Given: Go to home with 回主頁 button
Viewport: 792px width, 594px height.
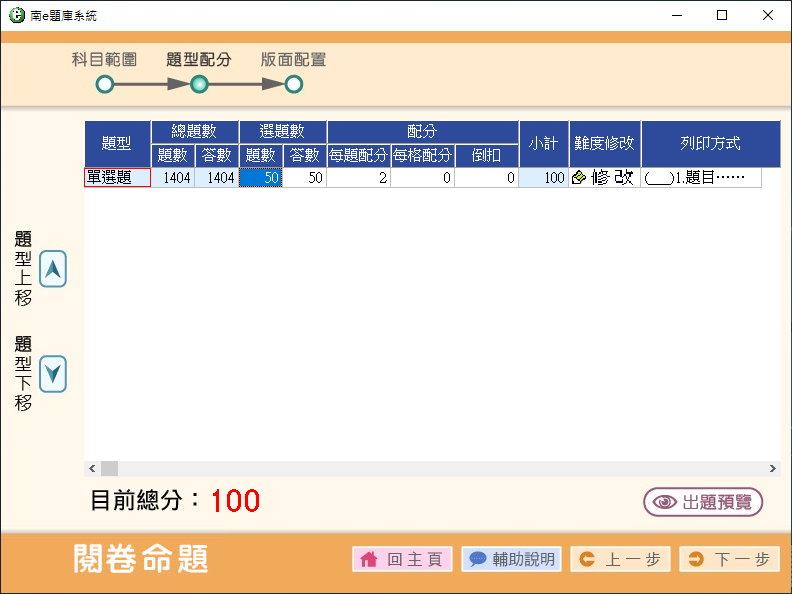Looking at the screenshot, I should [402, 559].
